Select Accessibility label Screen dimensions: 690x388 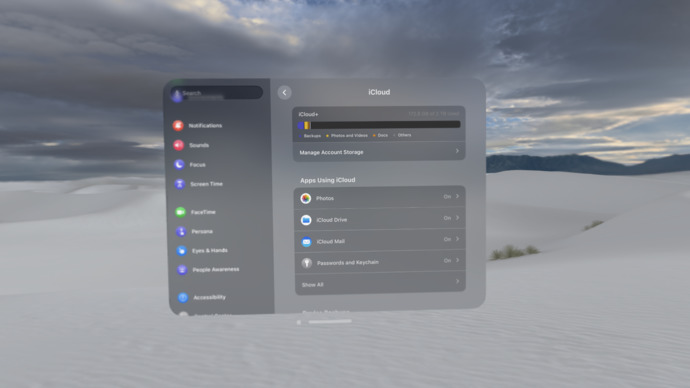[209, 297]
